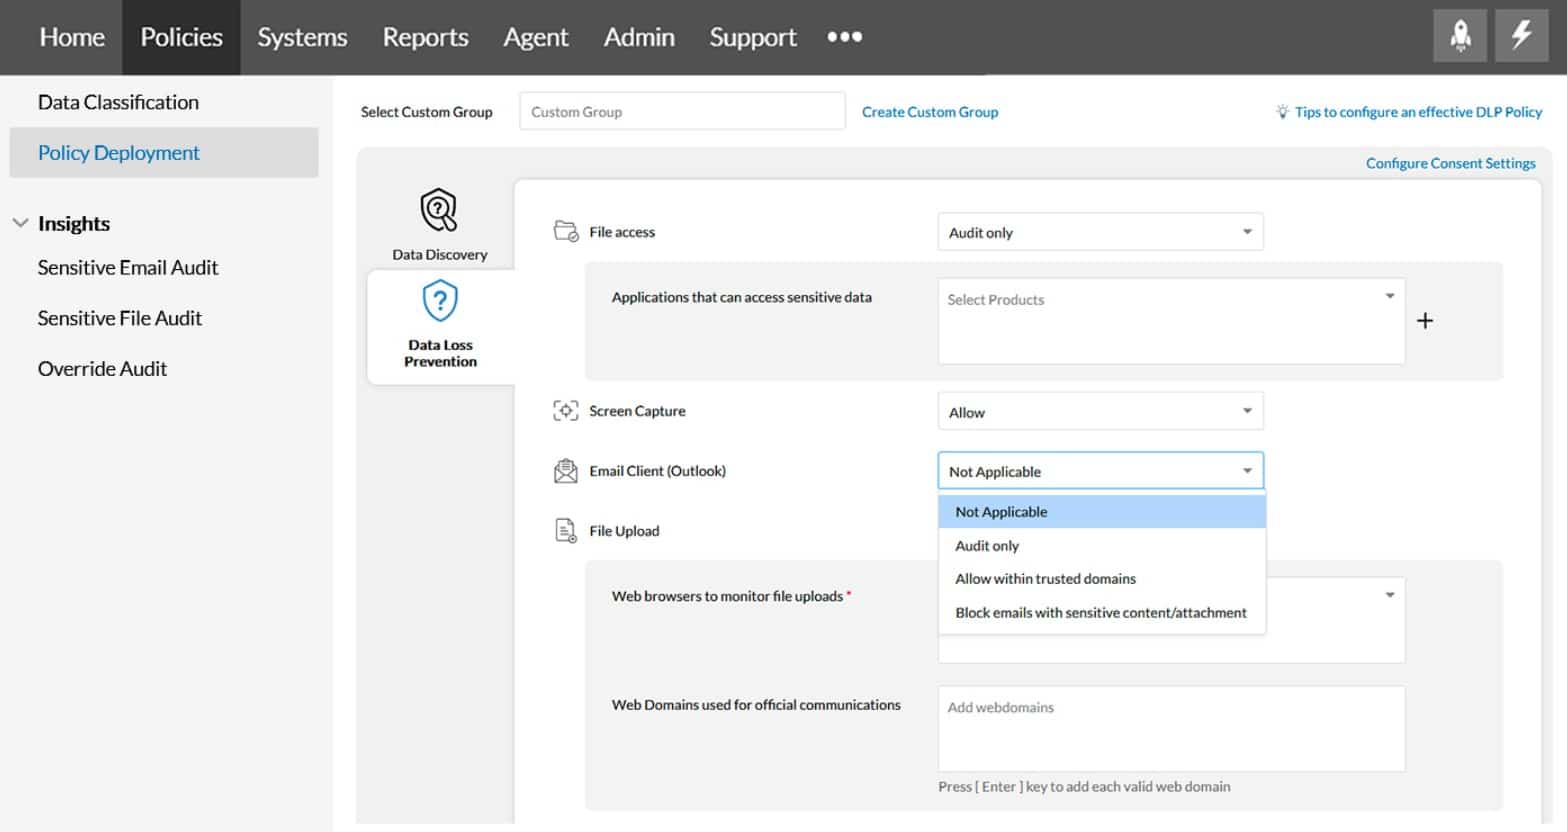Open the Admin tab
Viewport: 1567px width, 832px height.
coord(639,37)
